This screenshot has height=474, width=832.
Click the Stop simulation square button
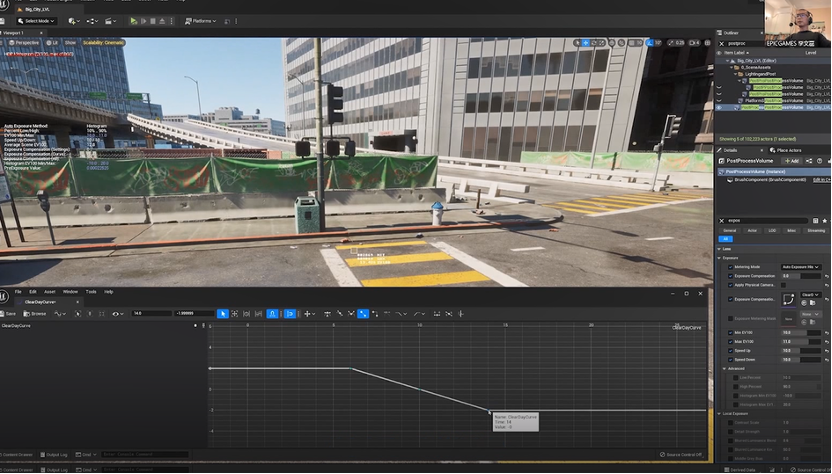coord(153,21)
